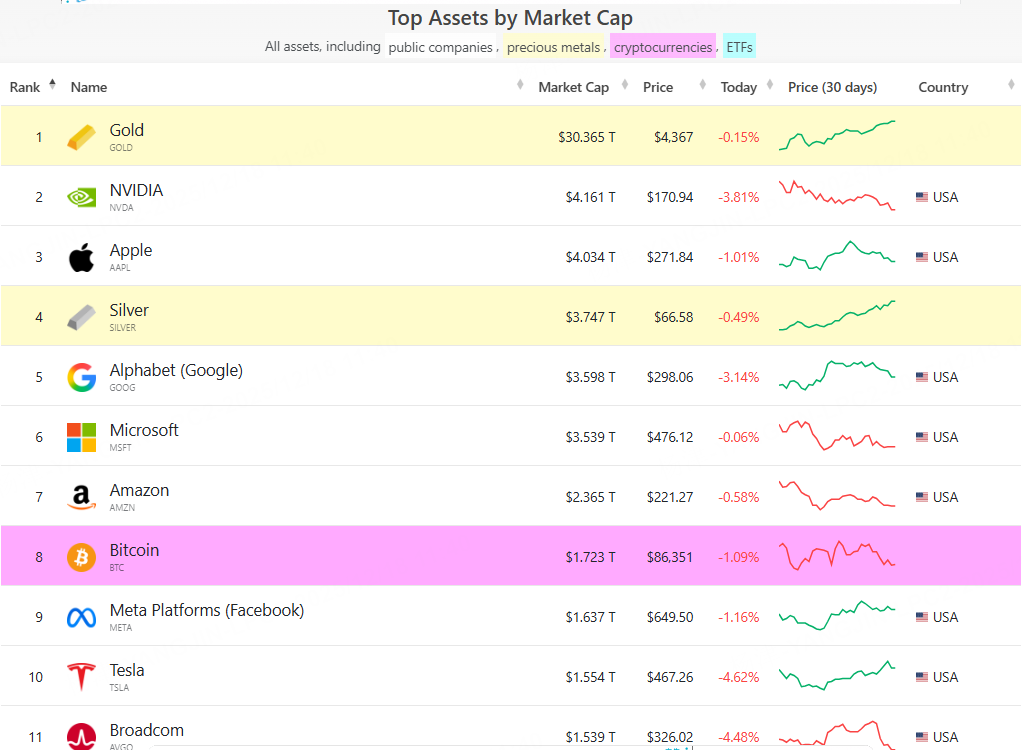The width and height of the screenshot is (1022, 750).
Task: Sort assets by Price column
Action: 658,87
